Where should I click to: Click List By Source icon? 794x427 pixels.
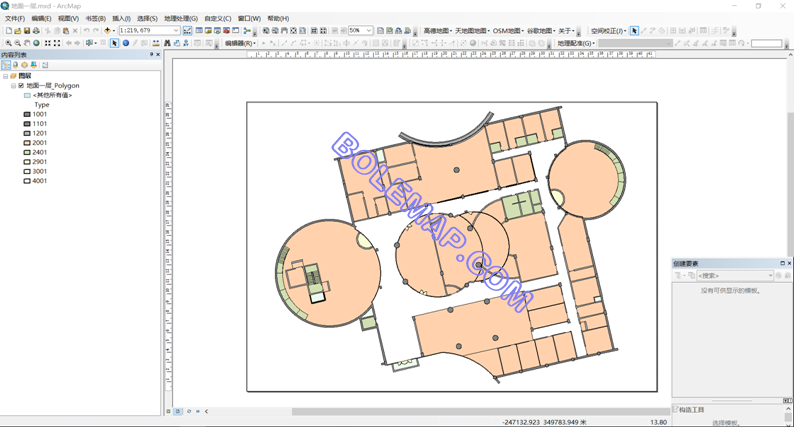click(15, 65)
